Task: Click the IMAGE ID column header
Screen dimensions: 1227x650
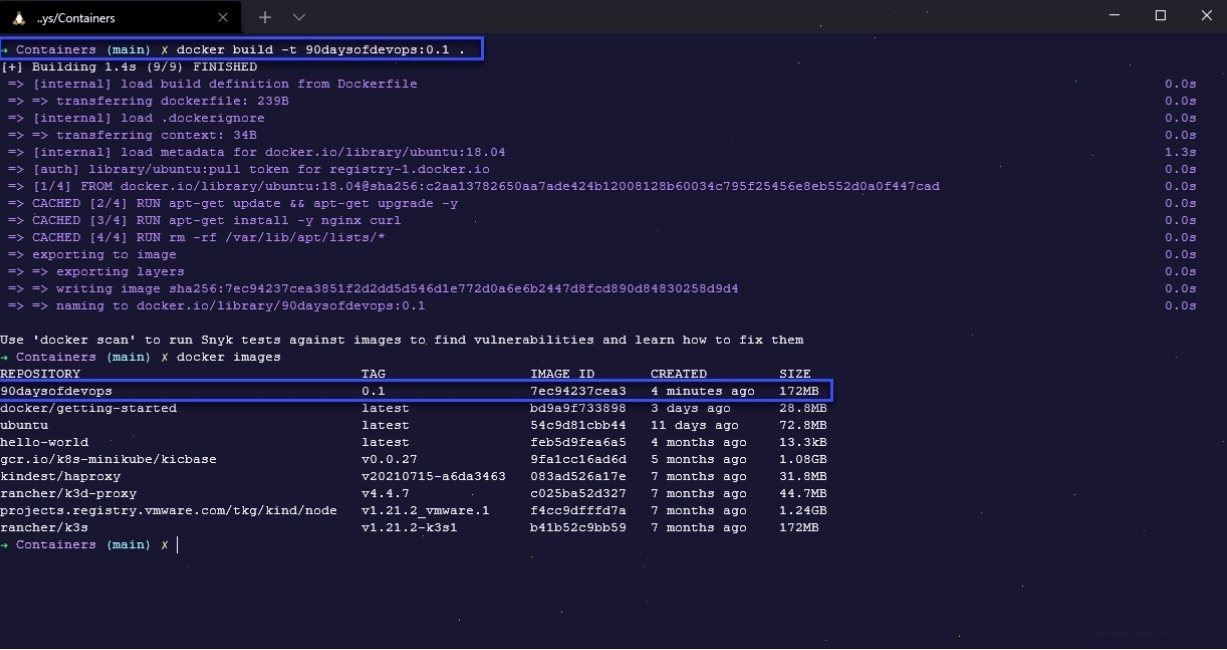Action: click(x=562, y=373)
